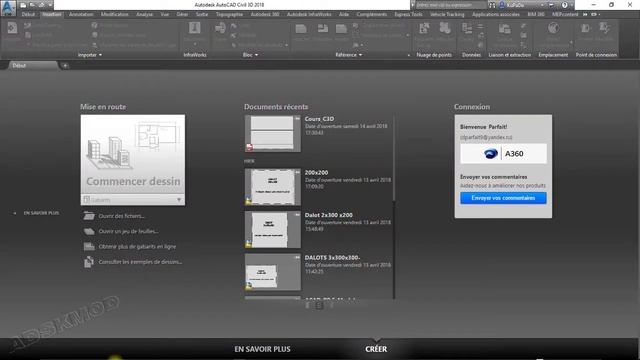Switch to the Annotation ribbon tab
Screen dimensions: 640x360
[81, 14]
